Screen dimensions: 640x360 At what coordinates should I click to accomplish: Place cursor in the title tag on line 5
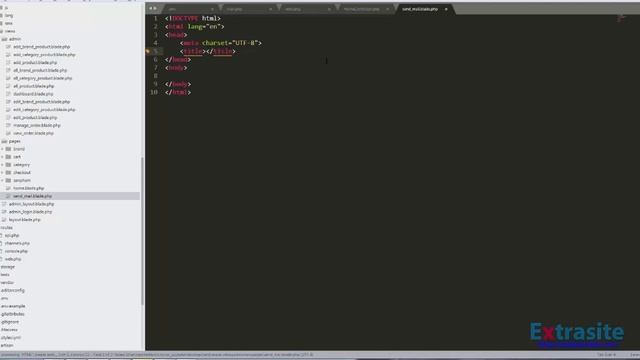point(208,51)
